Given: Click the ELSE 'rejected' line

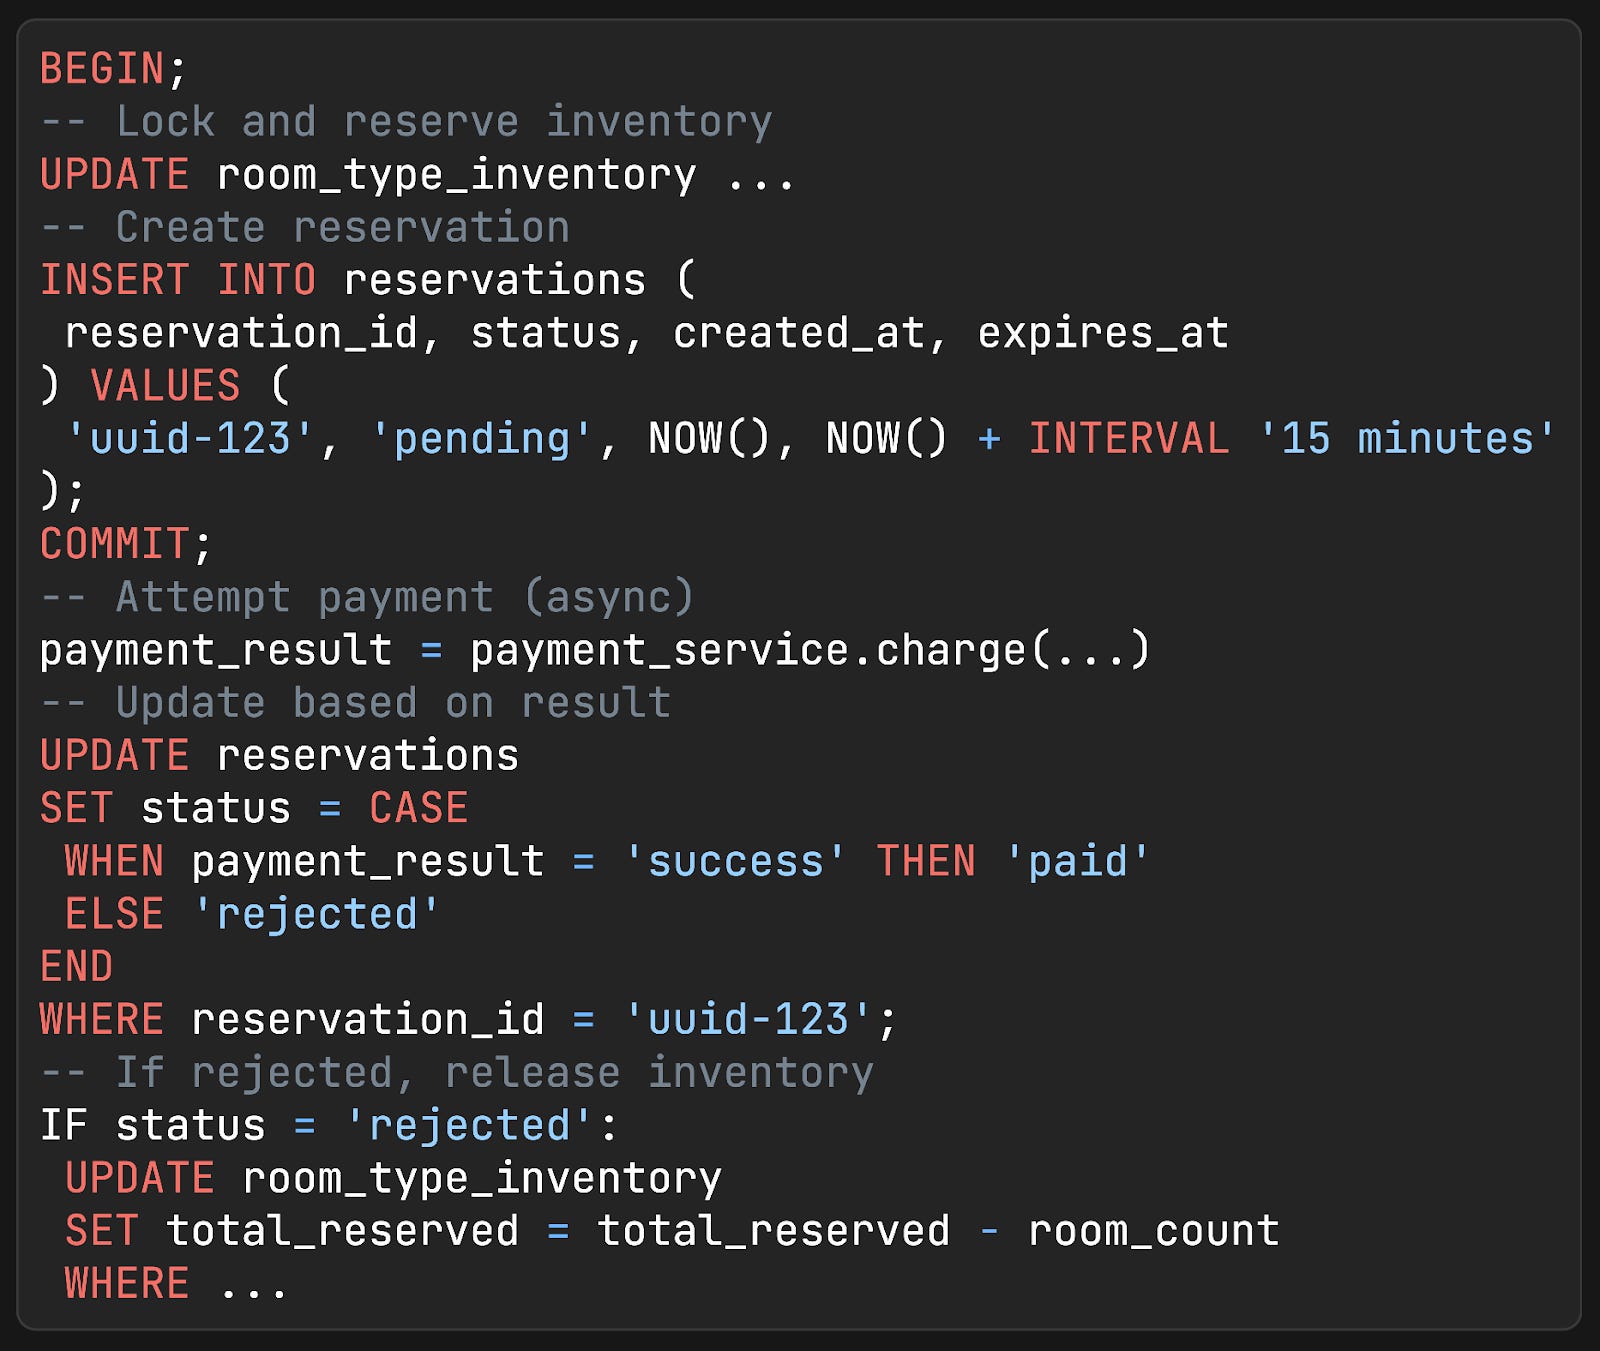Looking at the screenshot, I should coord(252,914).
